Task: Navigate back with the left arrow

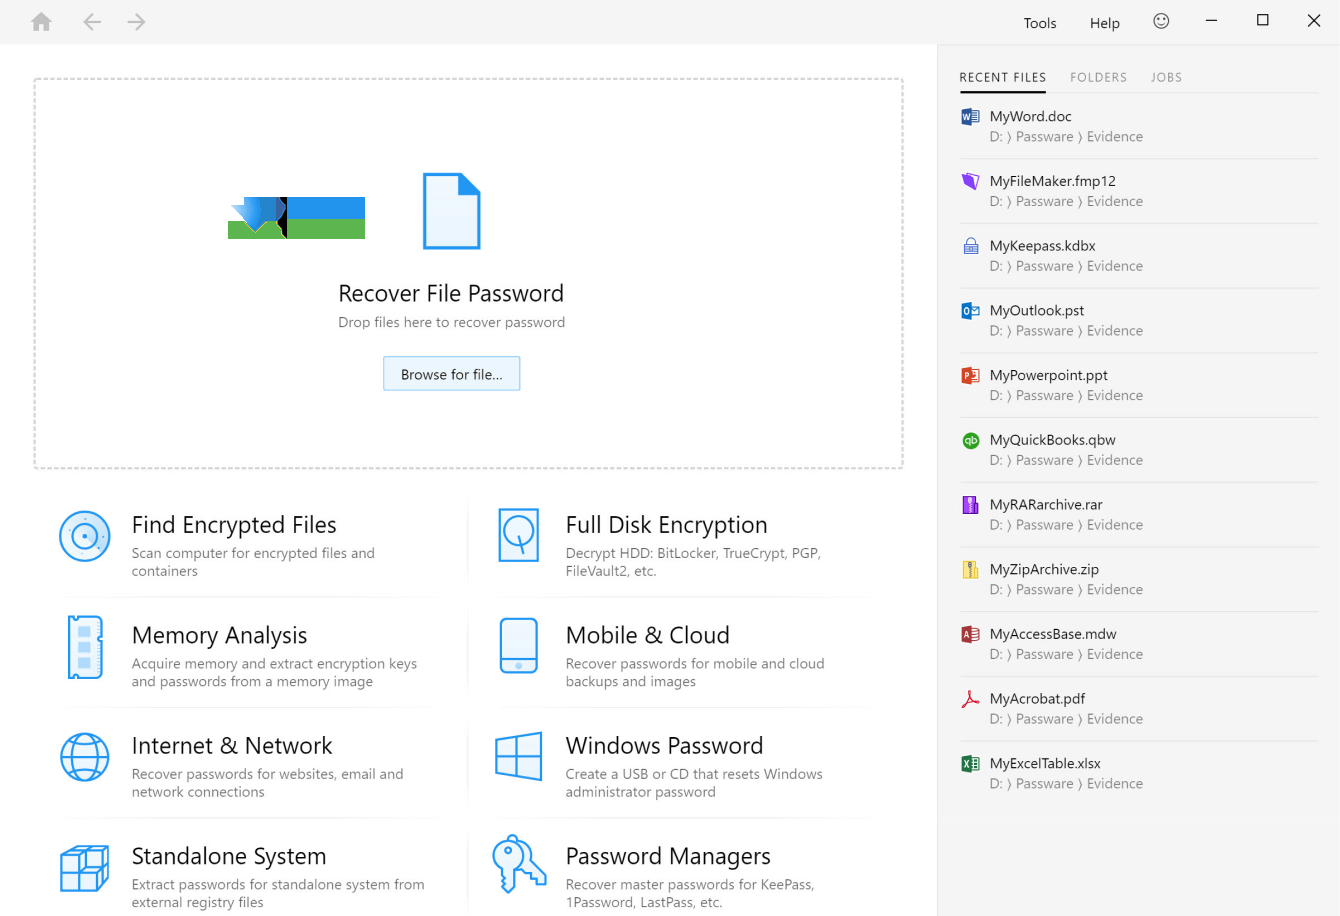Action: (92, 22)
